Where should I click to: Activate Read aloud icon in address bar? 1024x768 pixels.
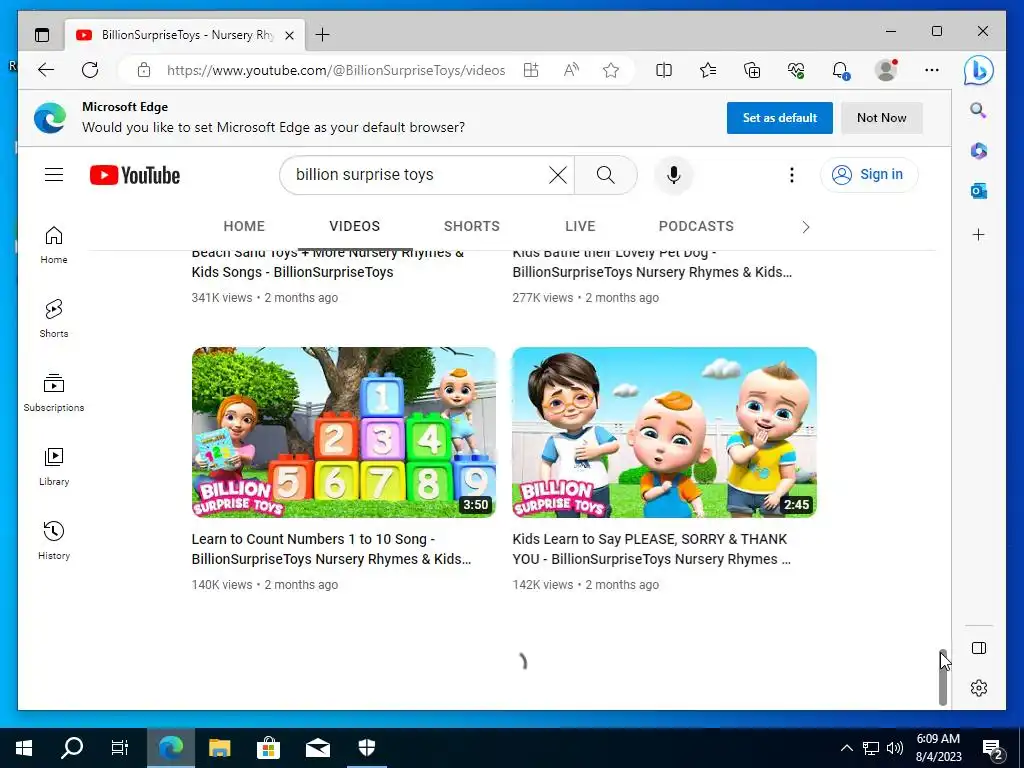pyautogui.click(x=571, y=70)
